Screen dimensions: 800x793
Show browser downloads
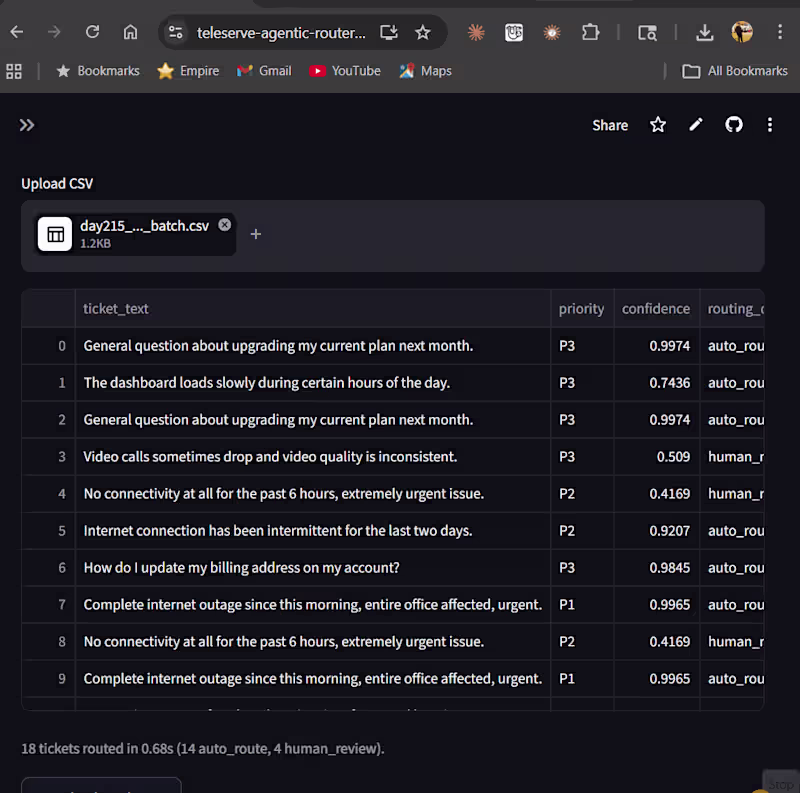pos(705,33)
